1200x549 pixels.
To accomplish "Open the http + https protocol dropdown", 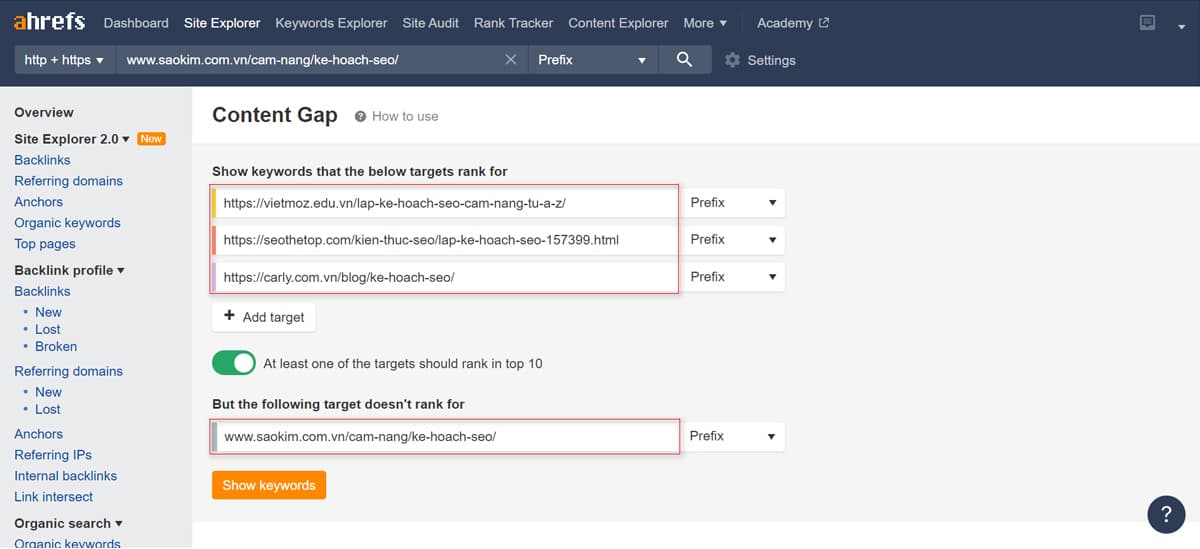I will point(64,60).
